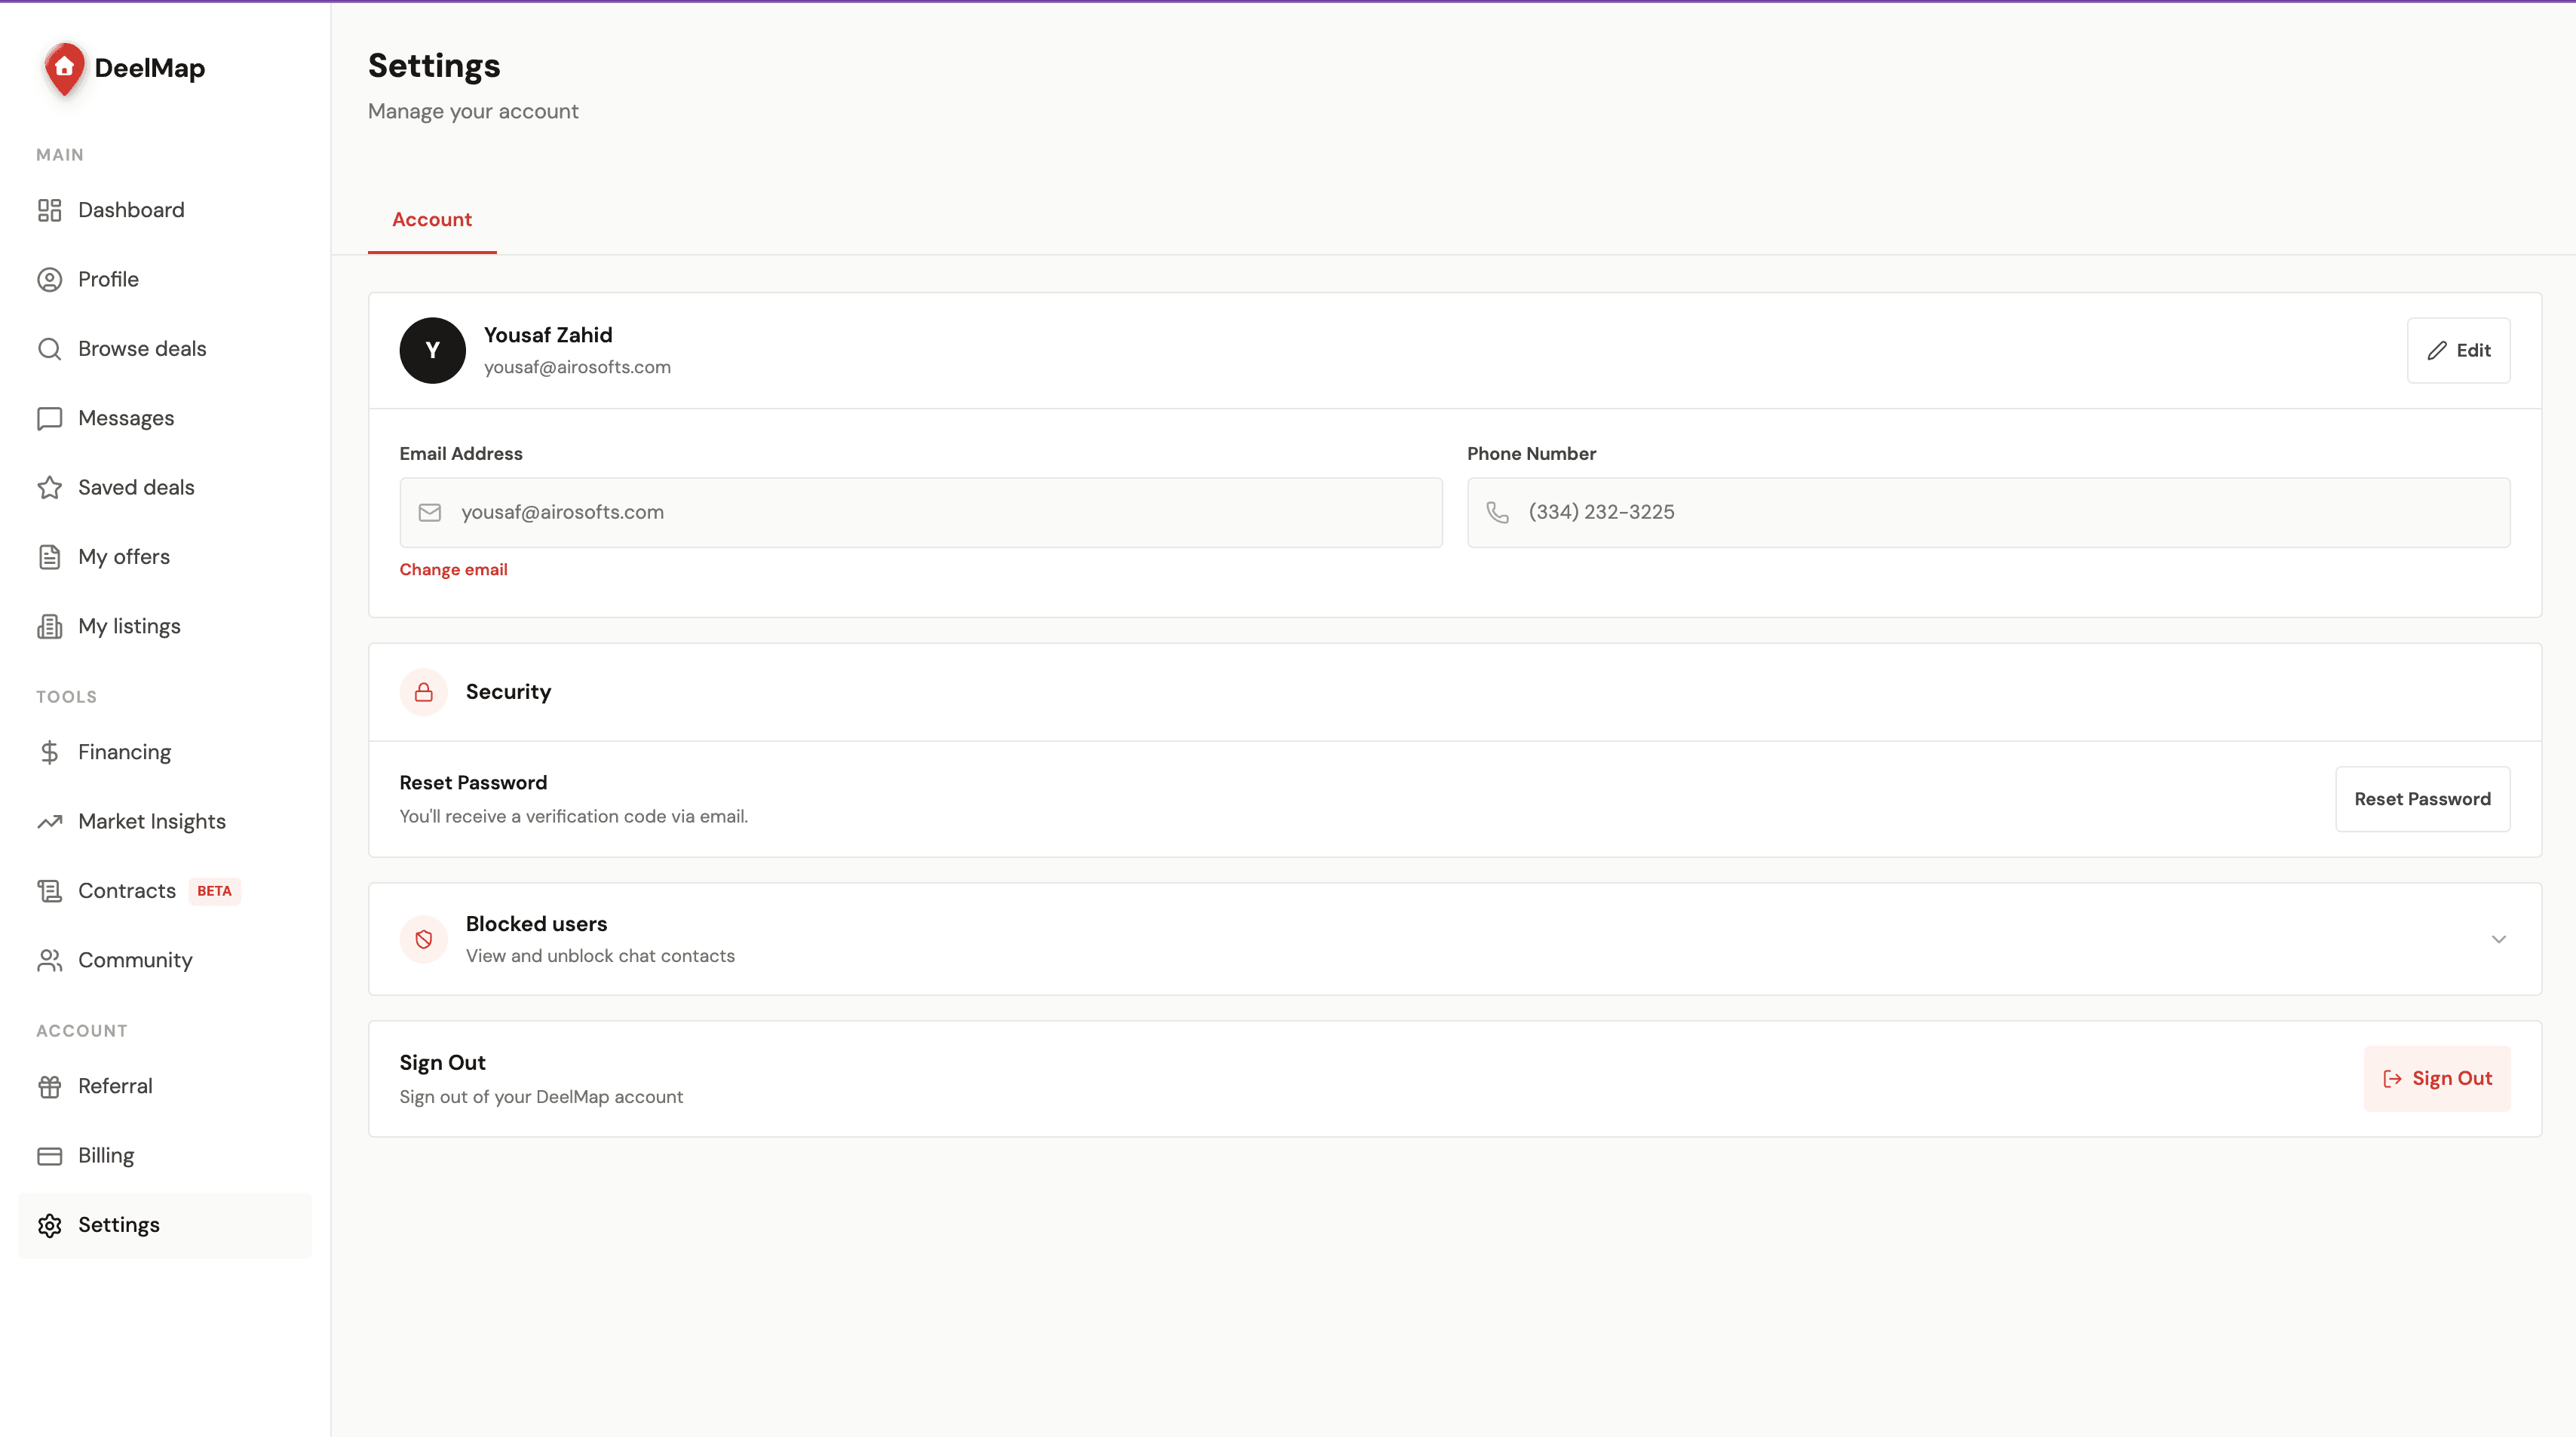Viewport: 2576px width, 1437px height.
Task: Click the envelope icon in email field
Action: click(x=430, y=512)
